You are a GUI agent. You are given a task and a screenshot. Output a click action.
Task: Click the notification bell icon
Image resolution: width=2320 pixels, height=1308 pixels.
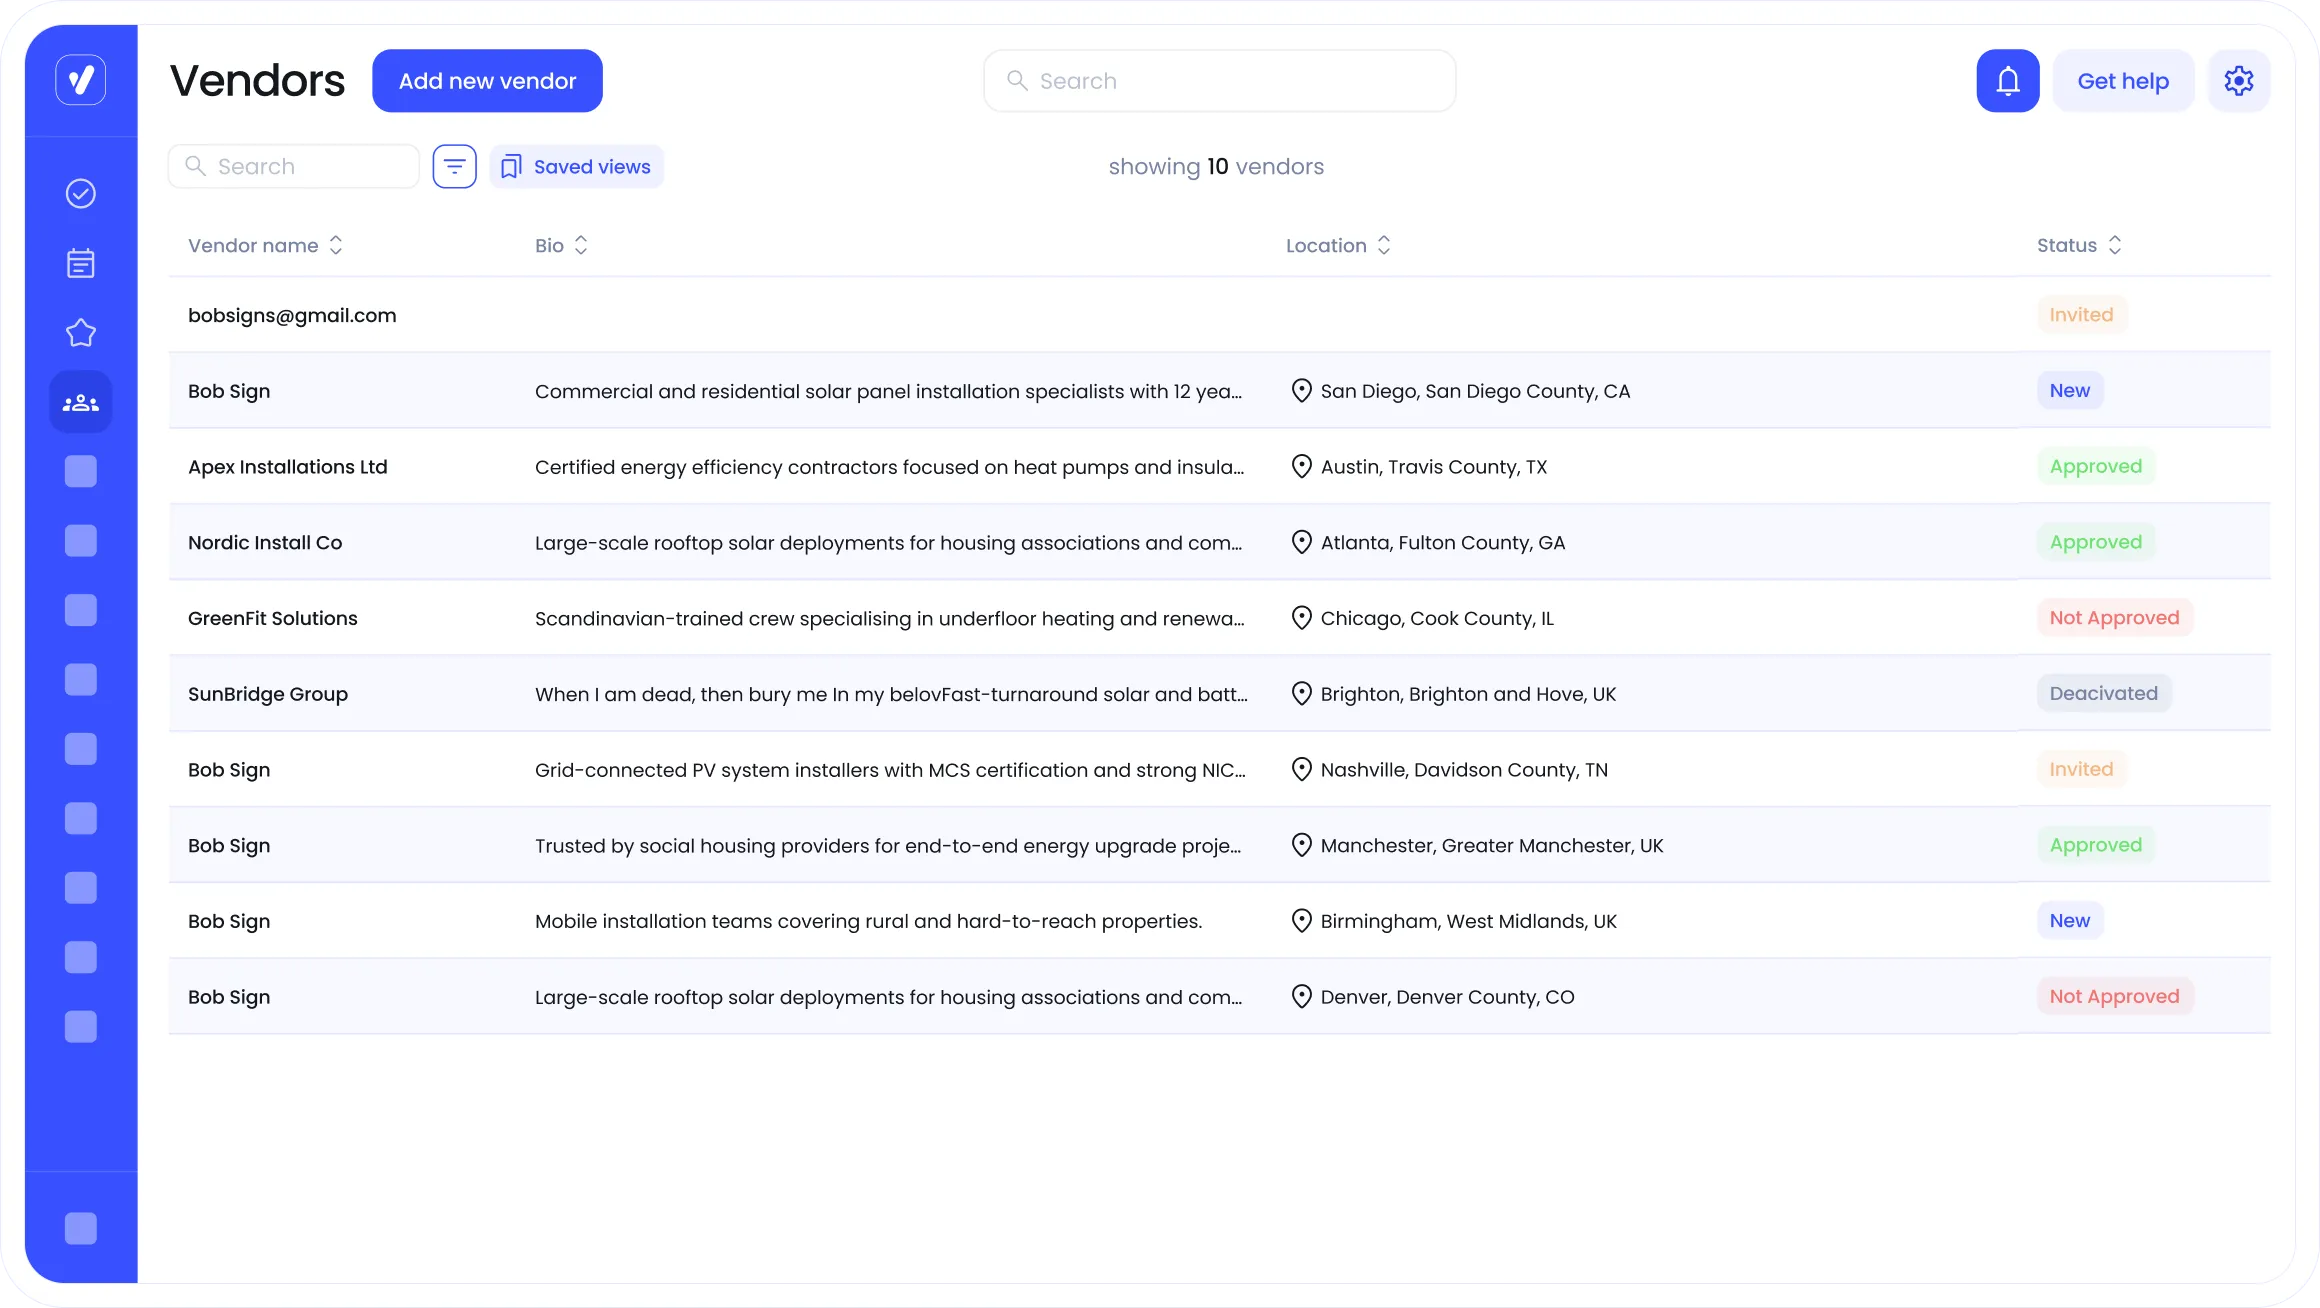tap(2007, 81)
